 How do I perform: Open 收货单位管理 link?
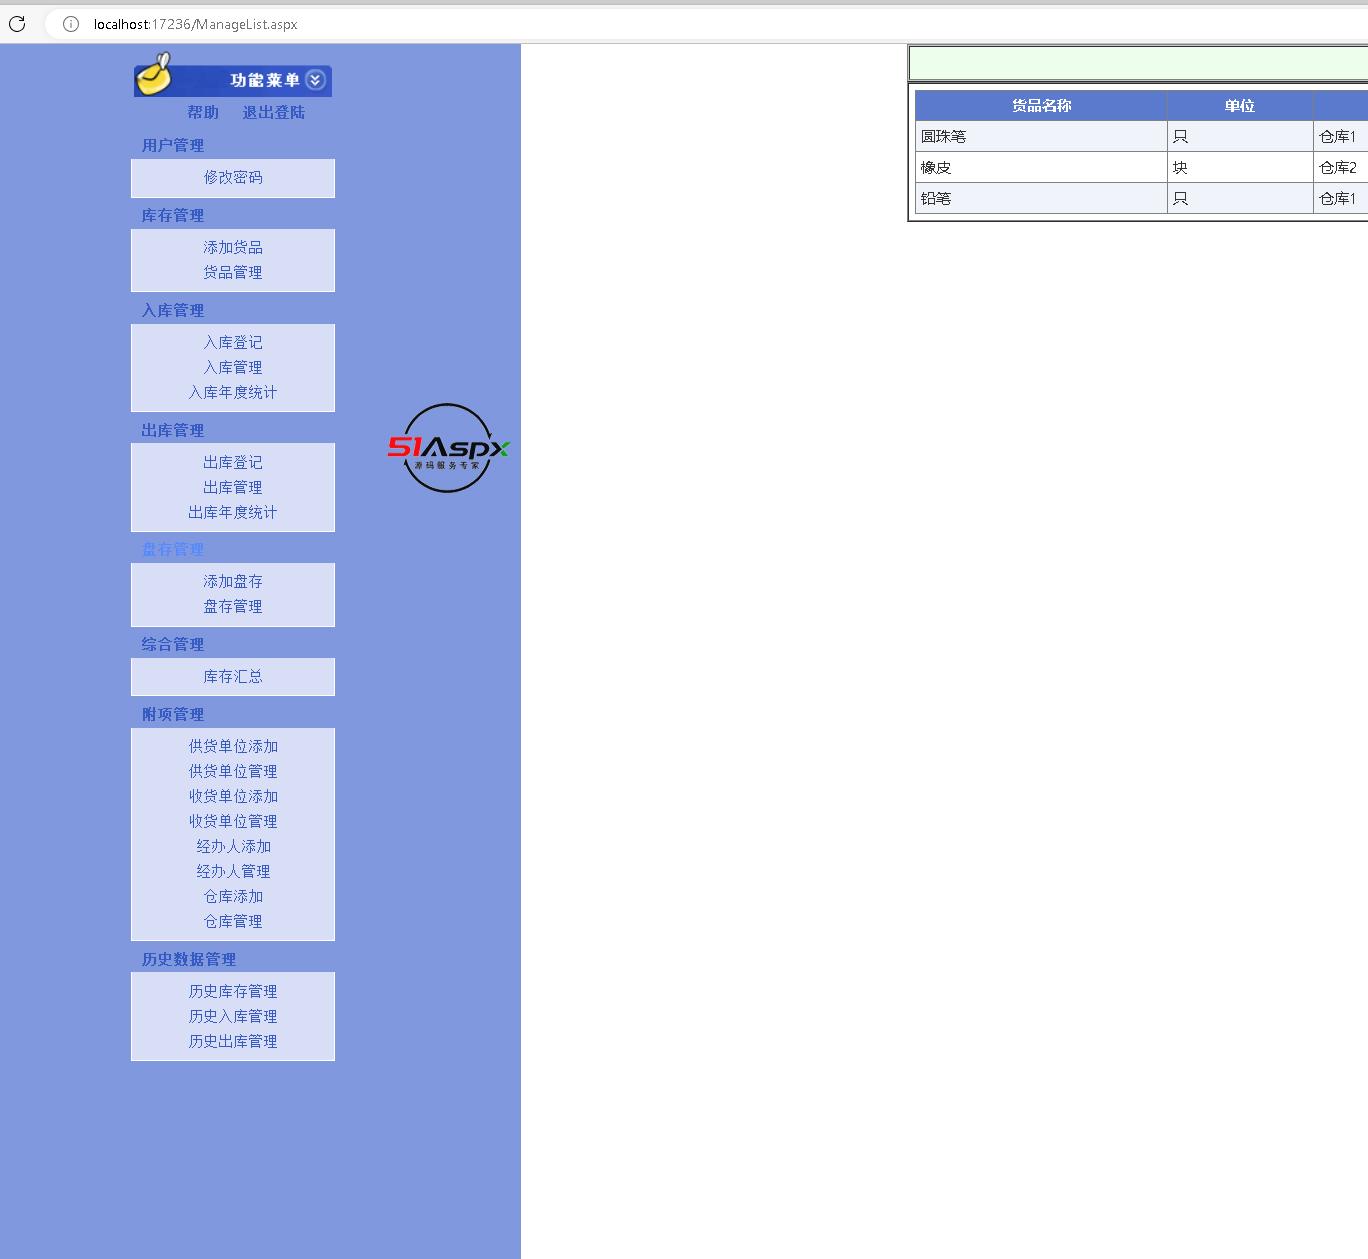233,821
